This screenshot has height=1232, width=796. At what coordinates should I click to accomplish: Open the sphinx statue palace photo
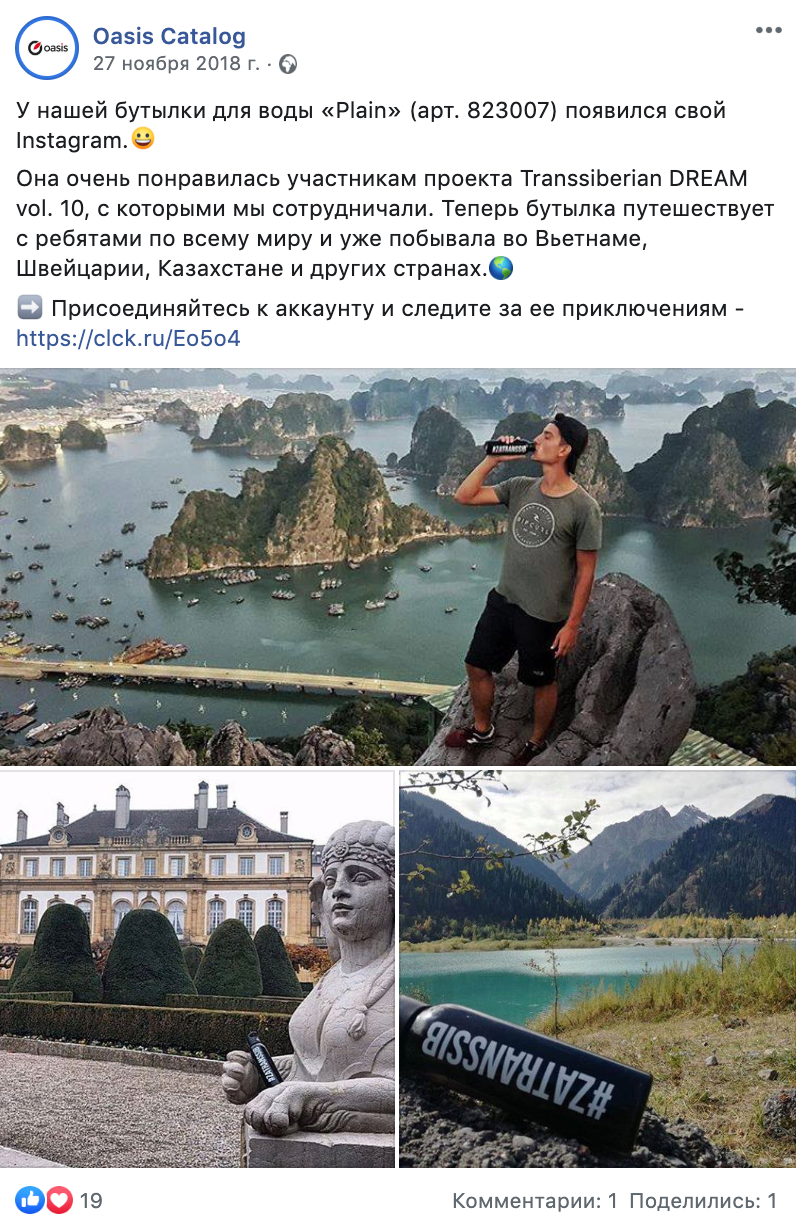(x=197, y=969)
